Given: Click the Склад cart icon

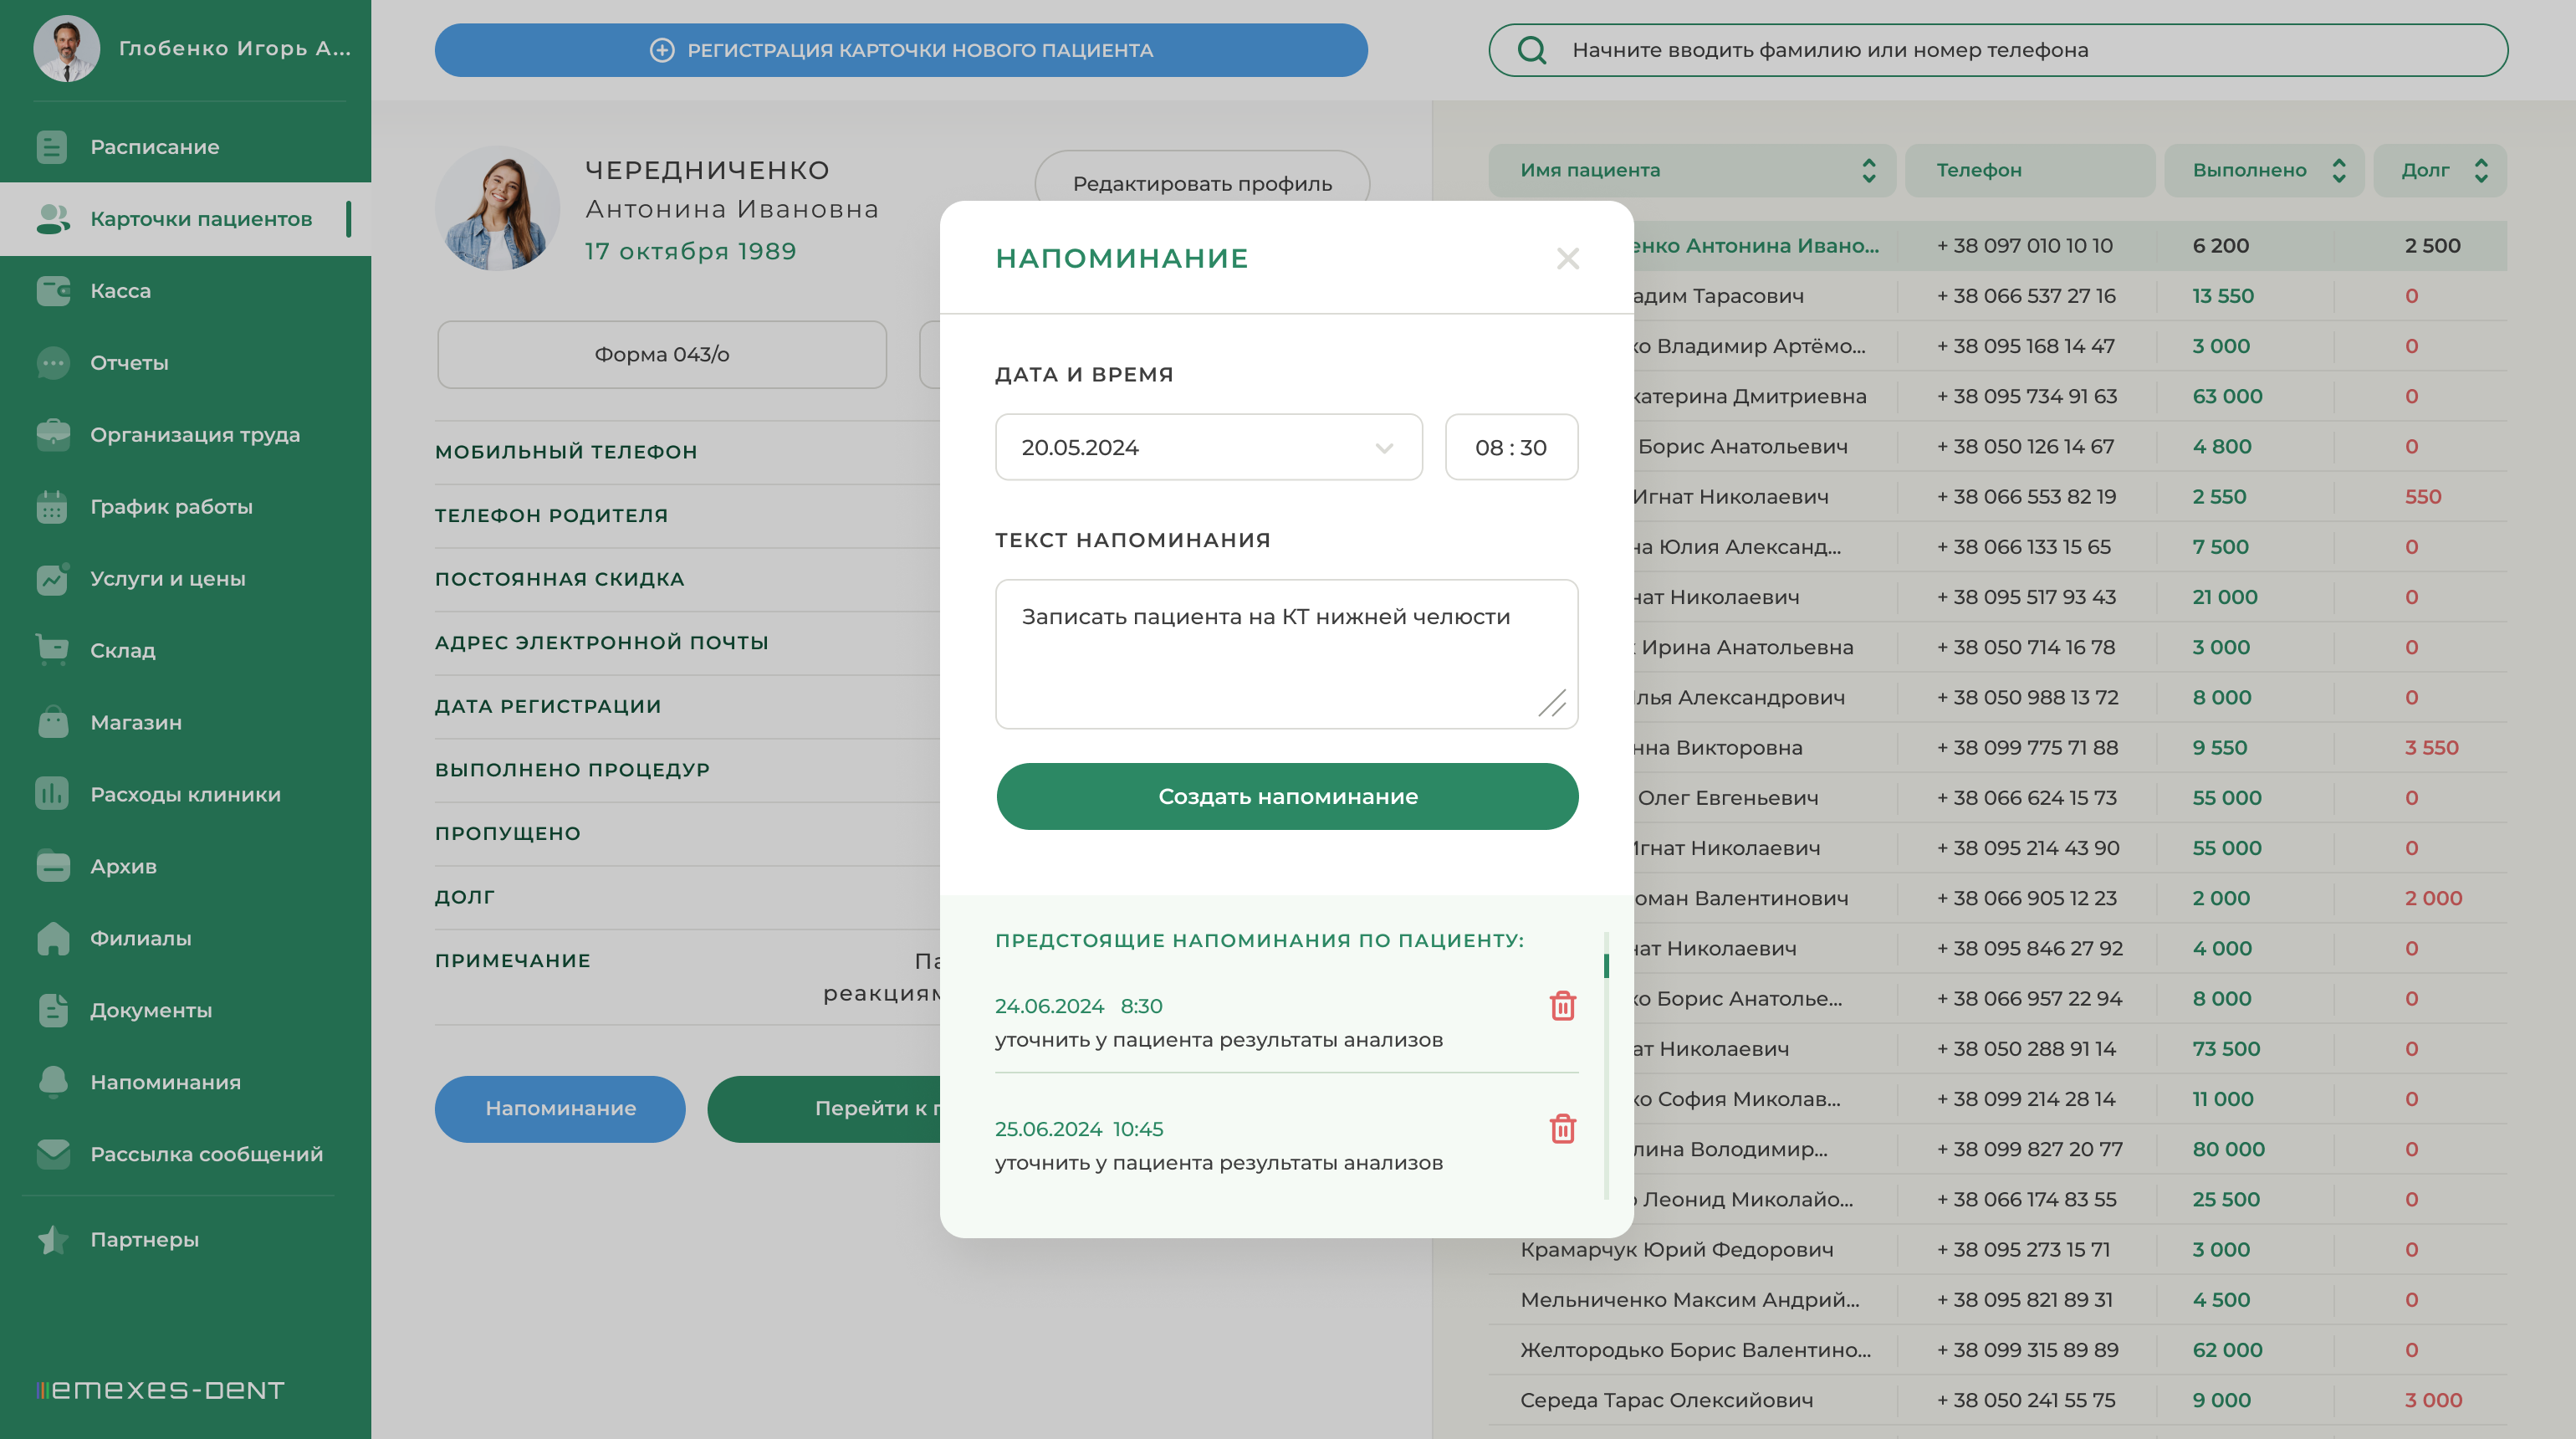Looking at the screenshot, I should (52, 650).
